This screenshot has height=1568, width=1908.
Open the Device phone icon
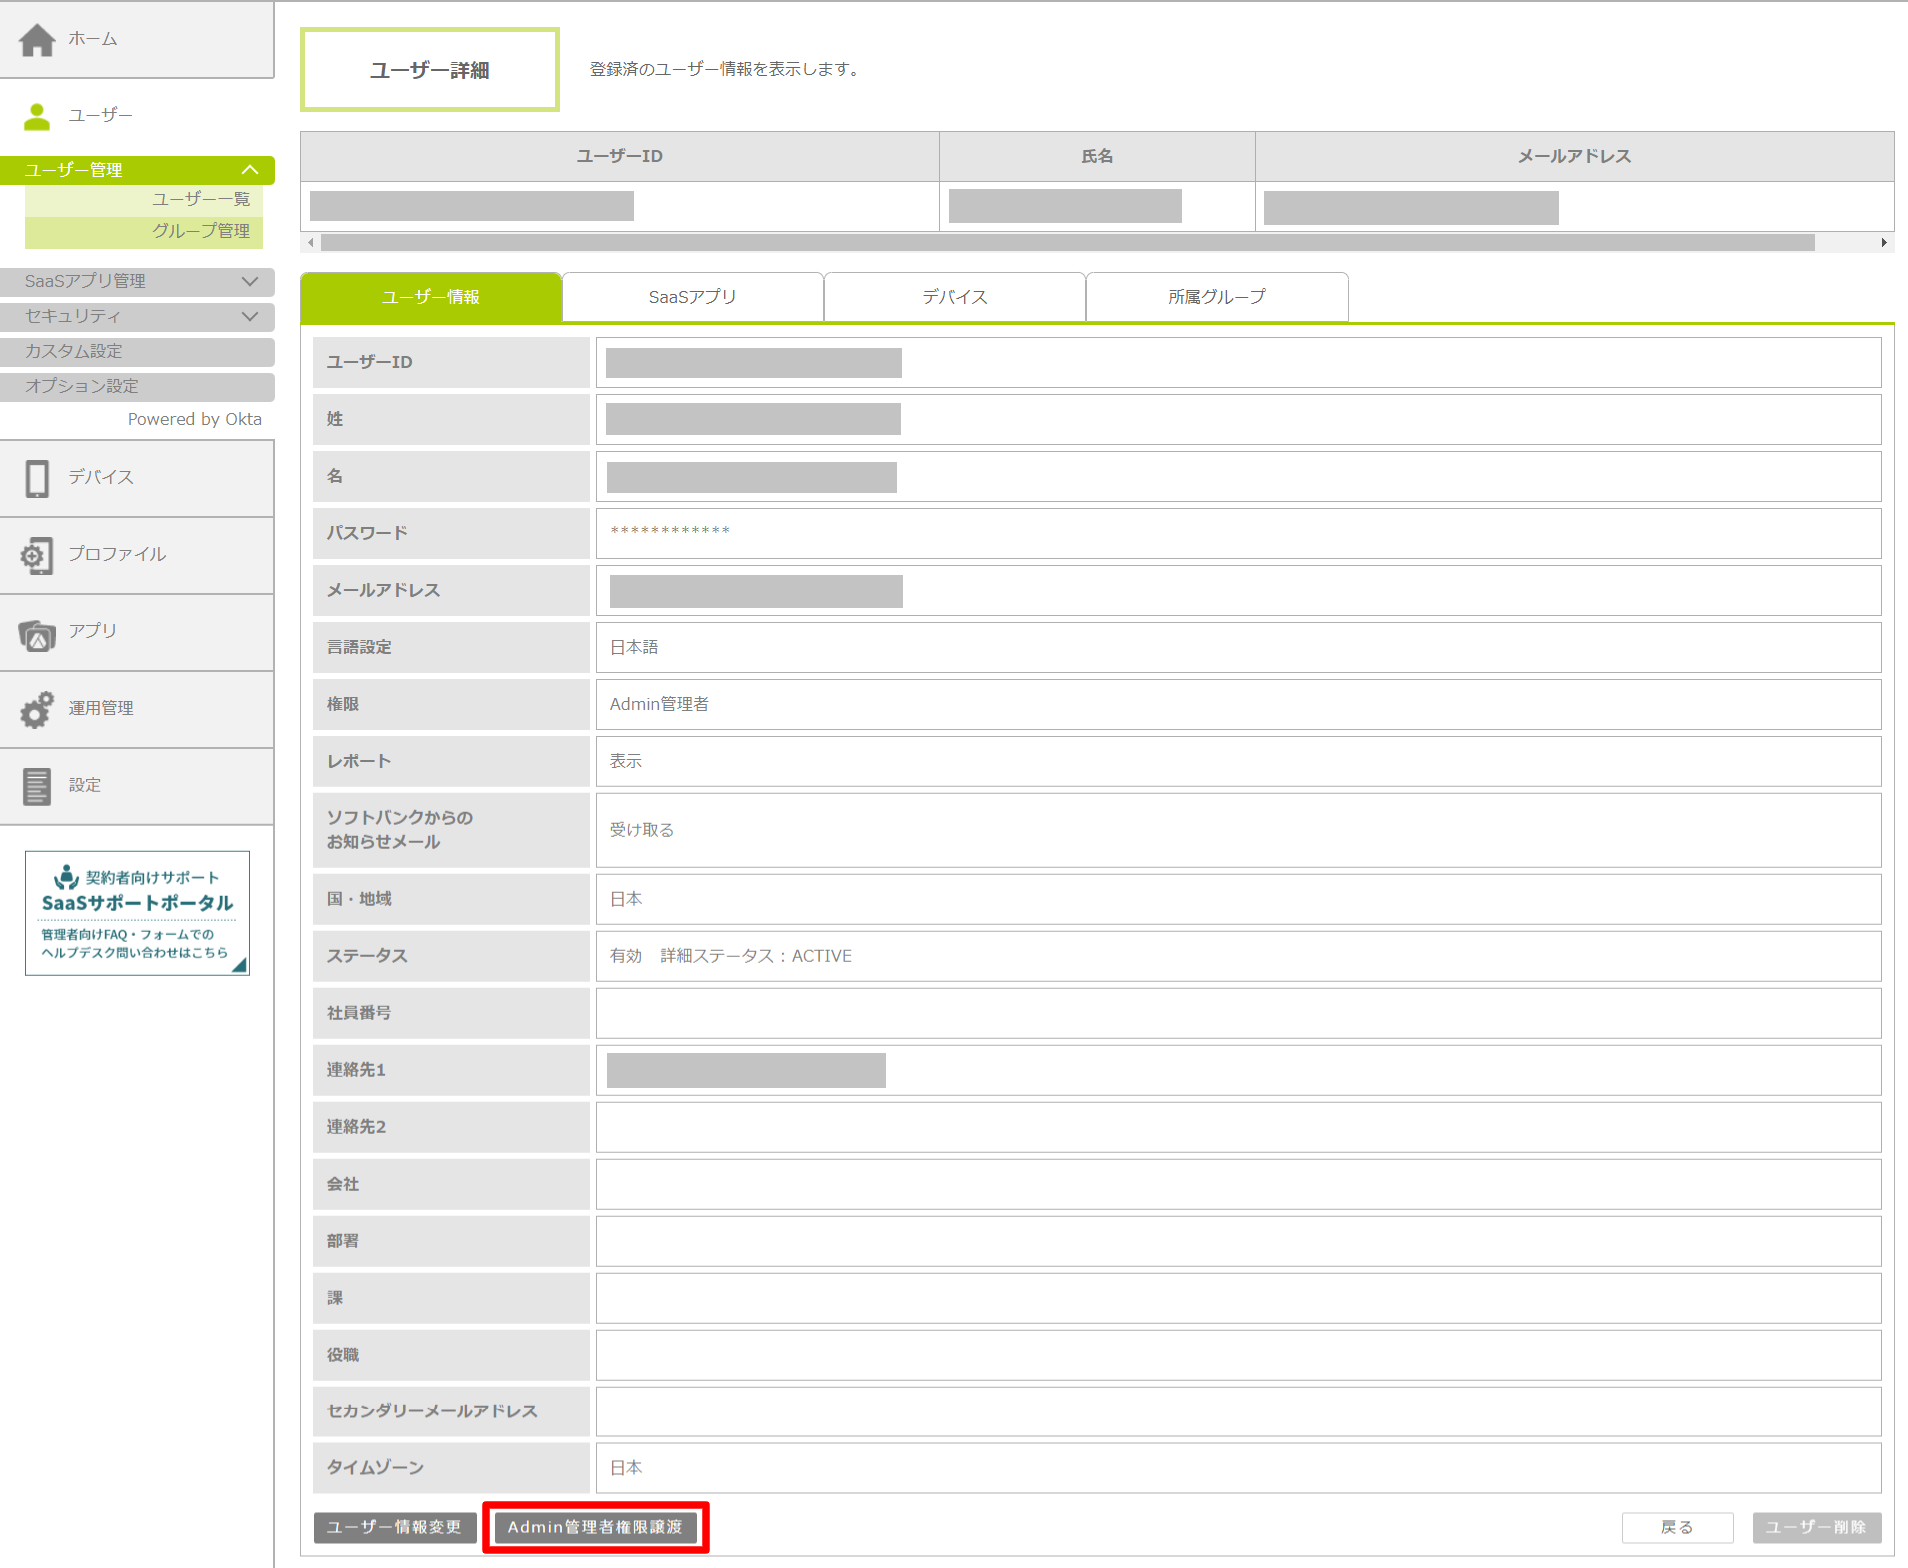(37, 478)
